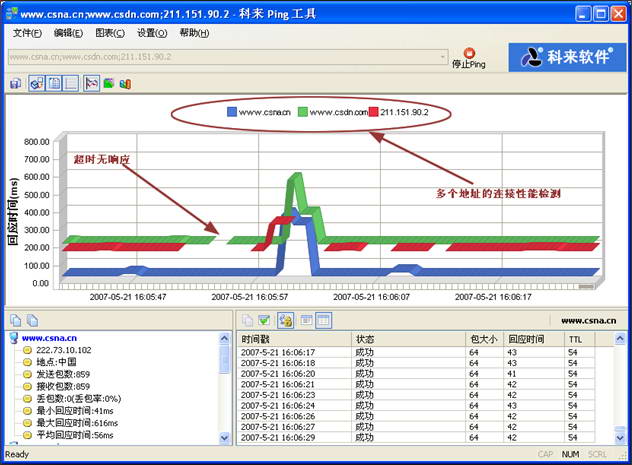This screenshot has height=465, width=632.
Task: Click the second copy icon above host tree
Action: [x=32, y=320]
